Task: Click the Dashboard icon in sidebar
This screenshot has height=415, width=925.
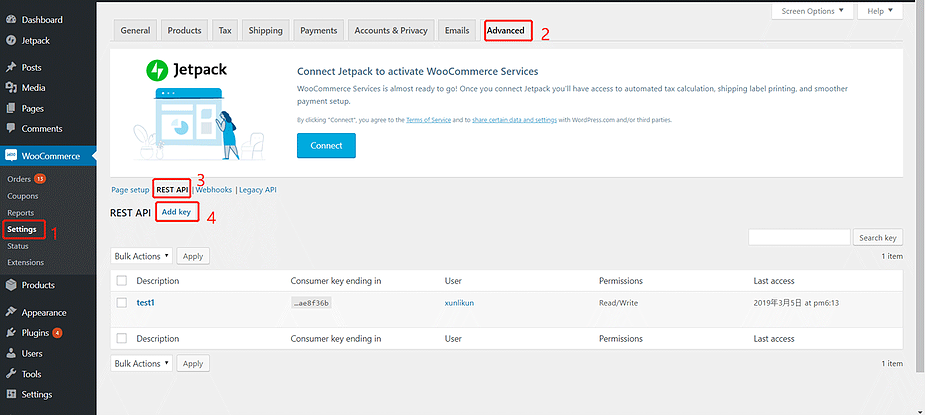Action: 11,19
